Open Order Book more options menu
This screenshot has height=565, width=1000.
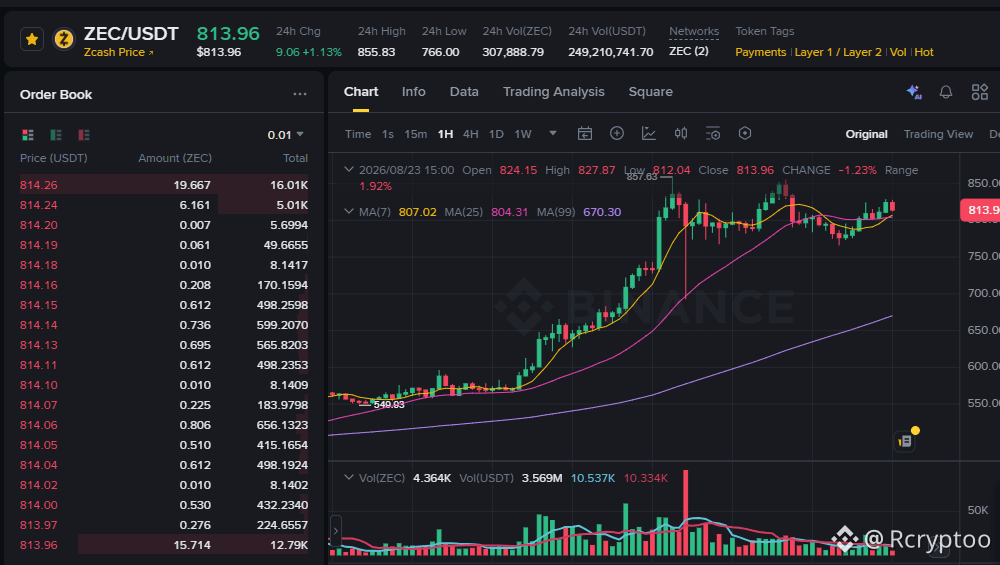300,94
